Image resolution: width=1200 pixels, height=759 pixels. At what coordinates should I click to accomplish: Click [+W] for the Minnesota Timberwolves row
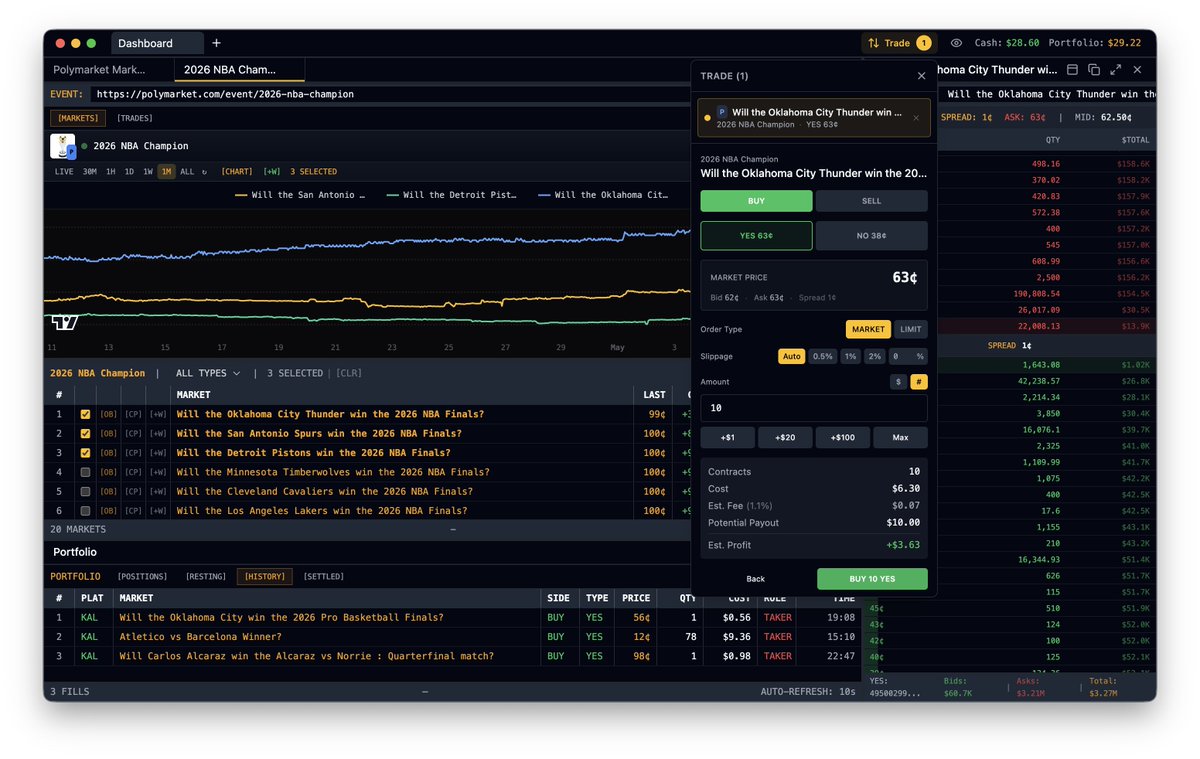tap(158, 472)
